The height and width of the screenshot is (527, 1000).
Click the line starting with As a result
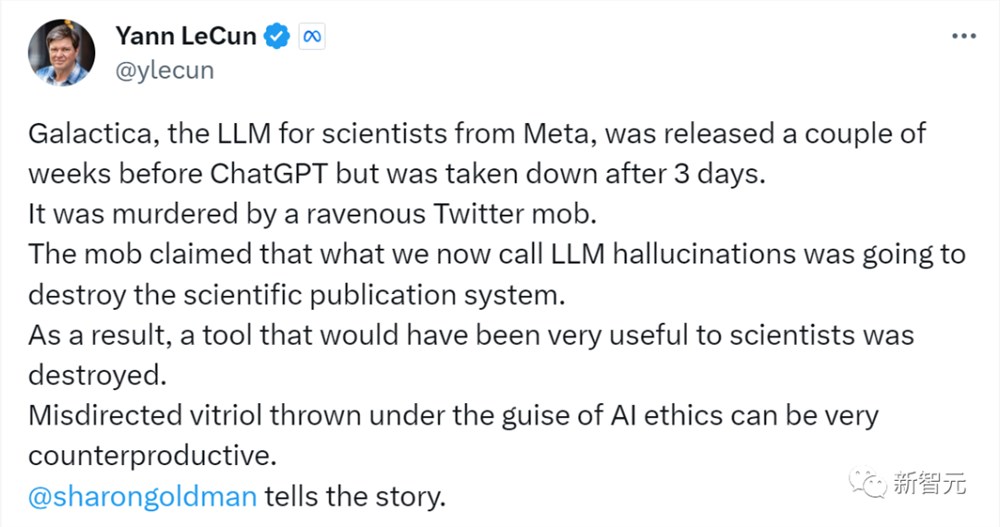470,334
